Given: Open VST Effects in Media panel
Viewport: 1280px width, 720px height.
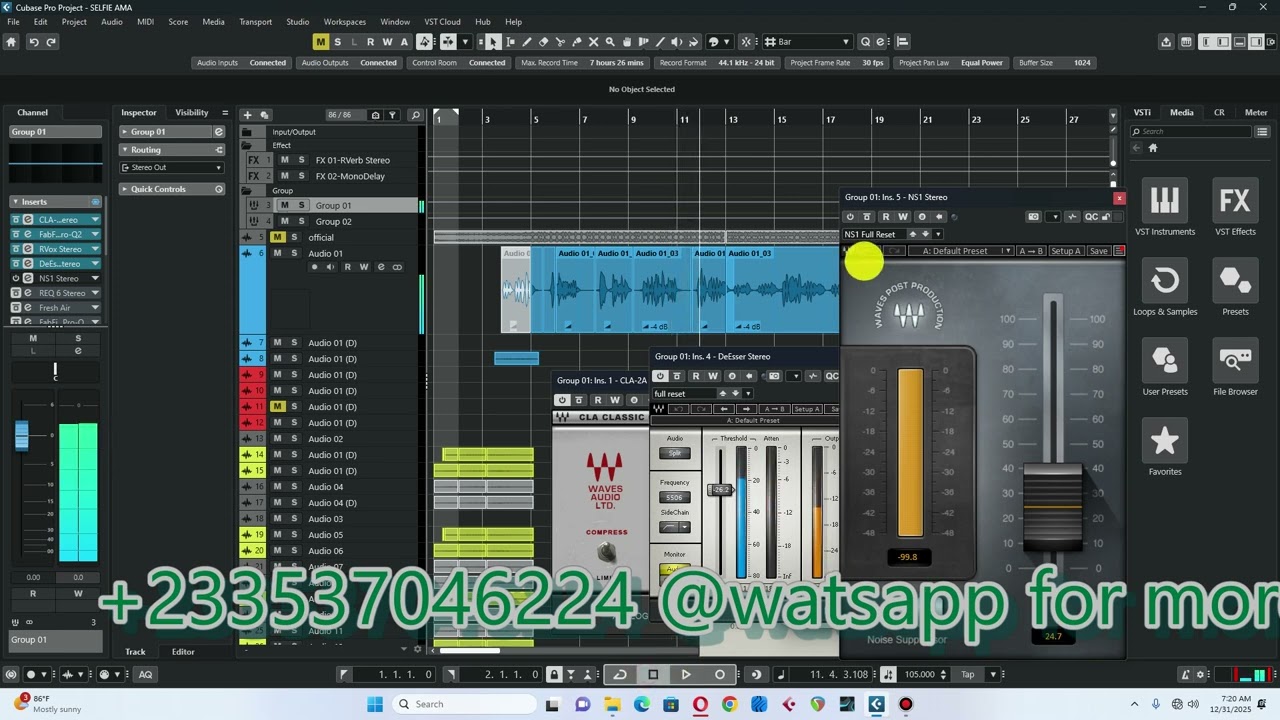Looking at the screenshot, I should coord(1235,208).
